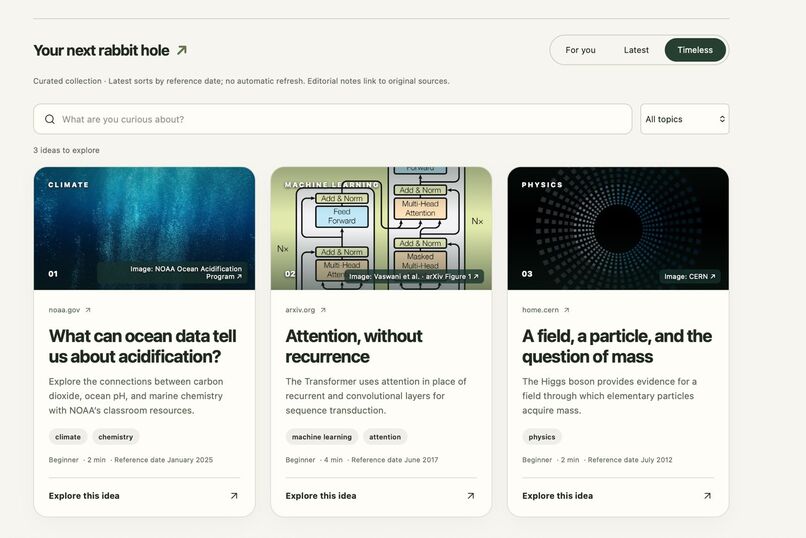Viewport: 806px width, 538px height.
Task: Open the Your next rabbit hole heading
Action: tap(101, 50)
